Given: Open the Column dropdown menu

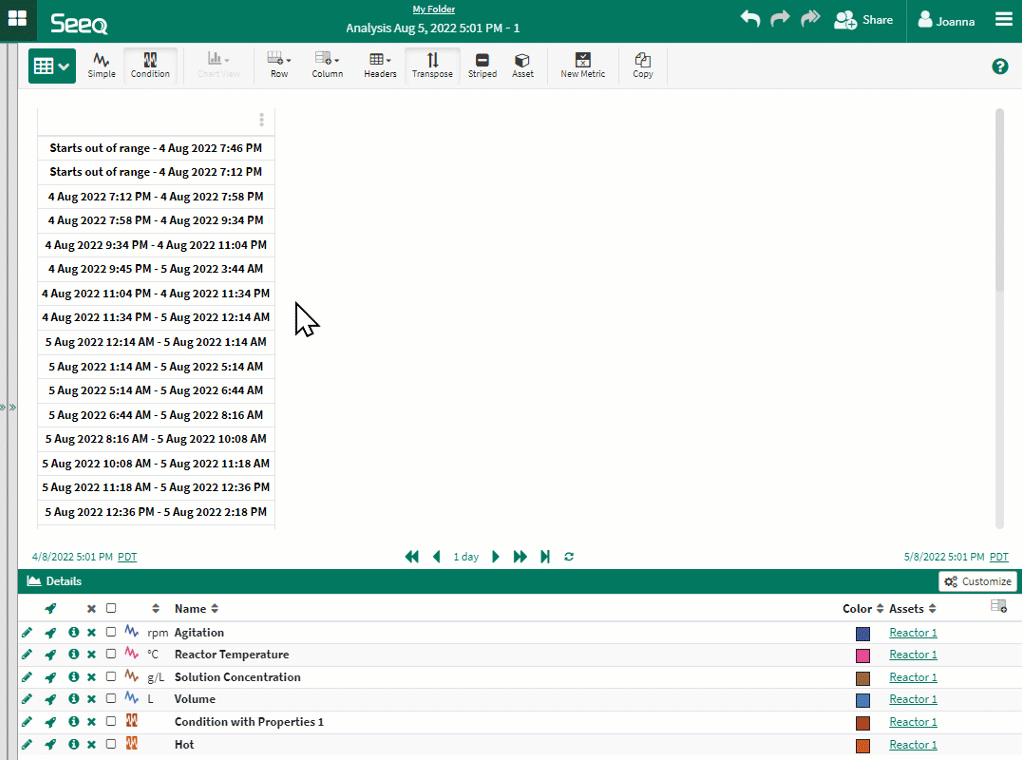Looking at the screenshot, I should (327, 65).
